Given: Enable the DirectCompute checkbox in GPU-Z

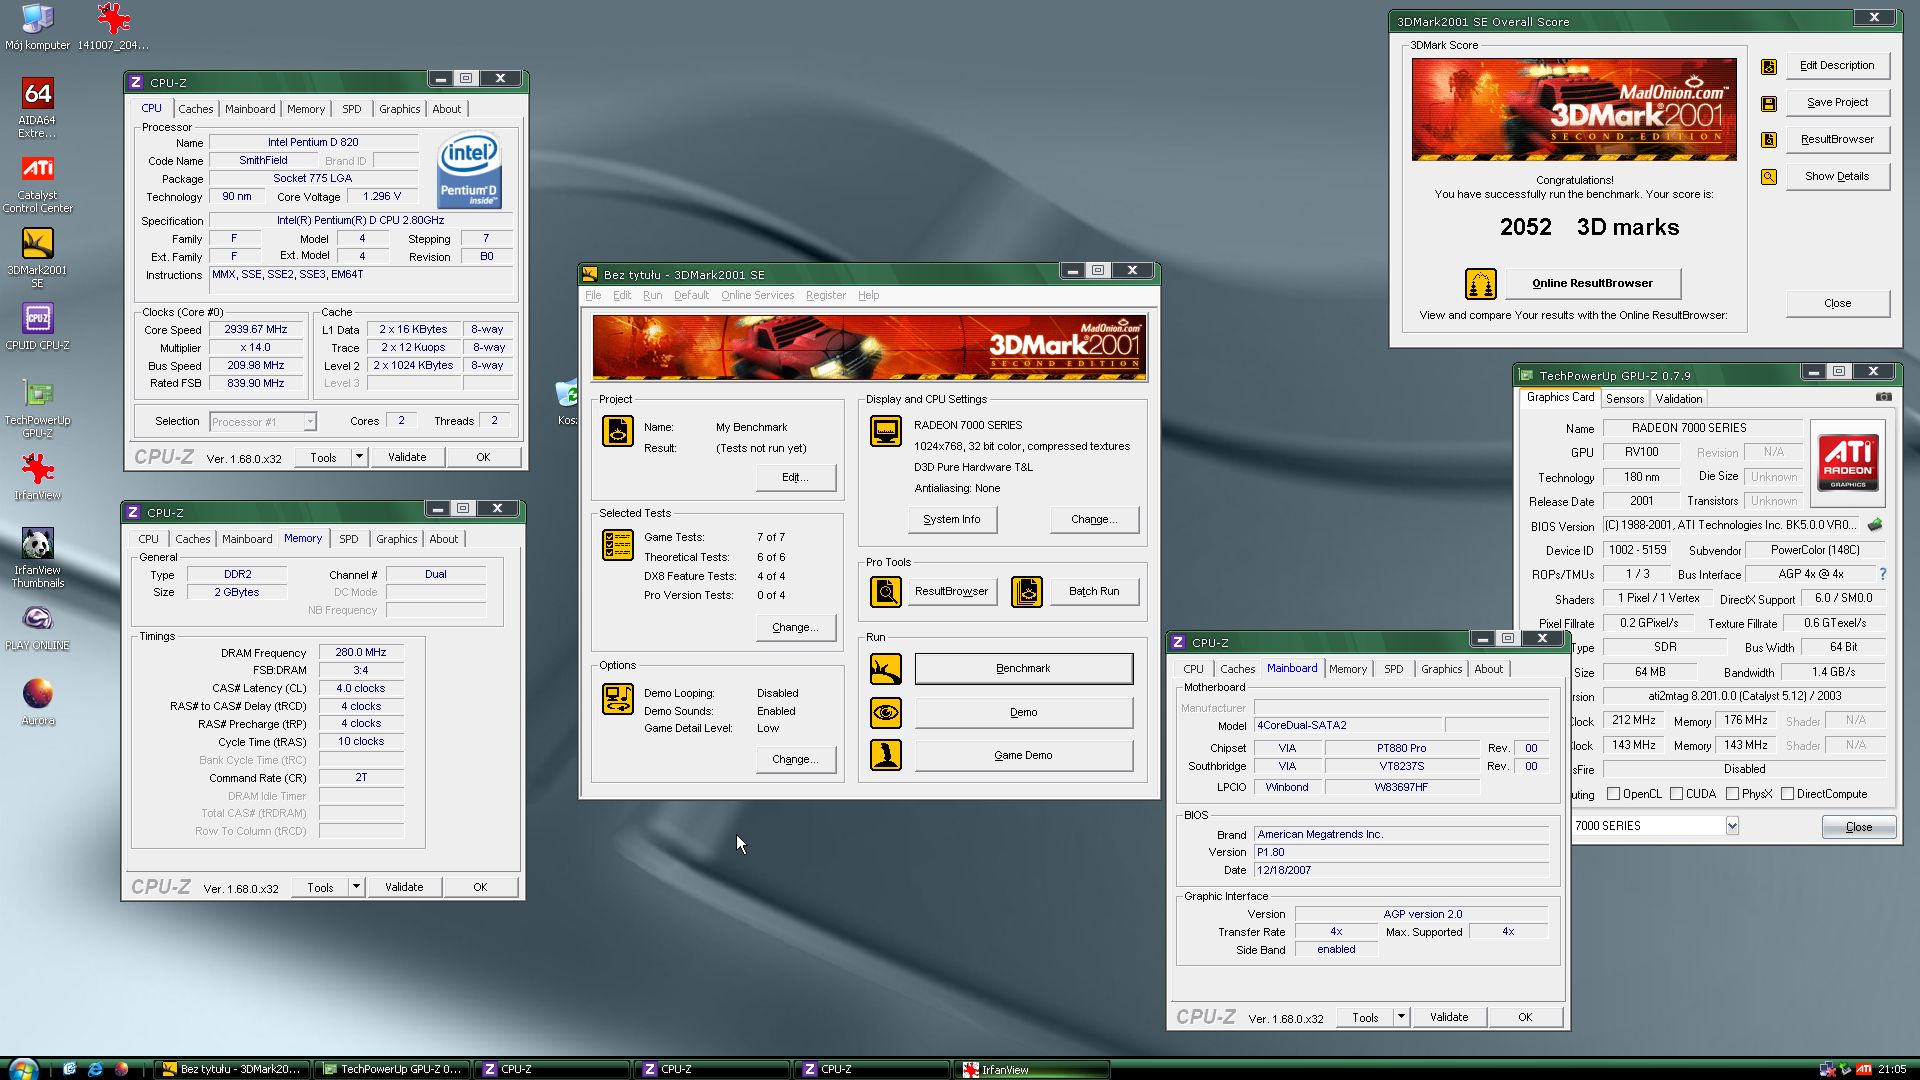Looking at the screenshot, I should tap(1787, 794).
